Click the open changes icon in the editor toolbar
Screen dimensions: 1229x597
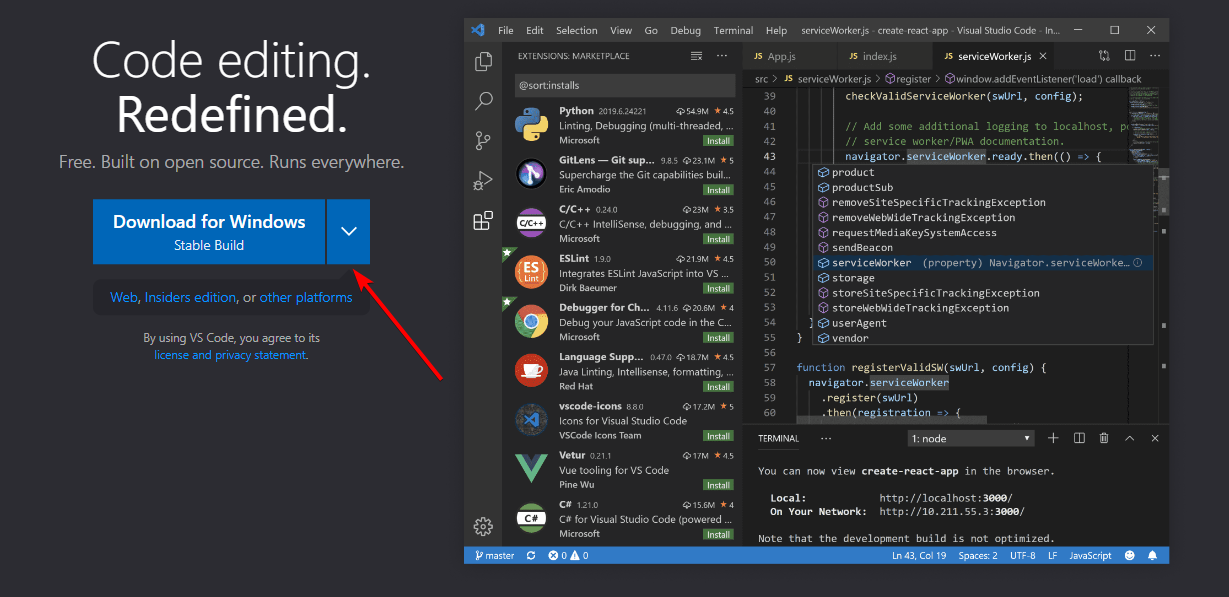1104,56
